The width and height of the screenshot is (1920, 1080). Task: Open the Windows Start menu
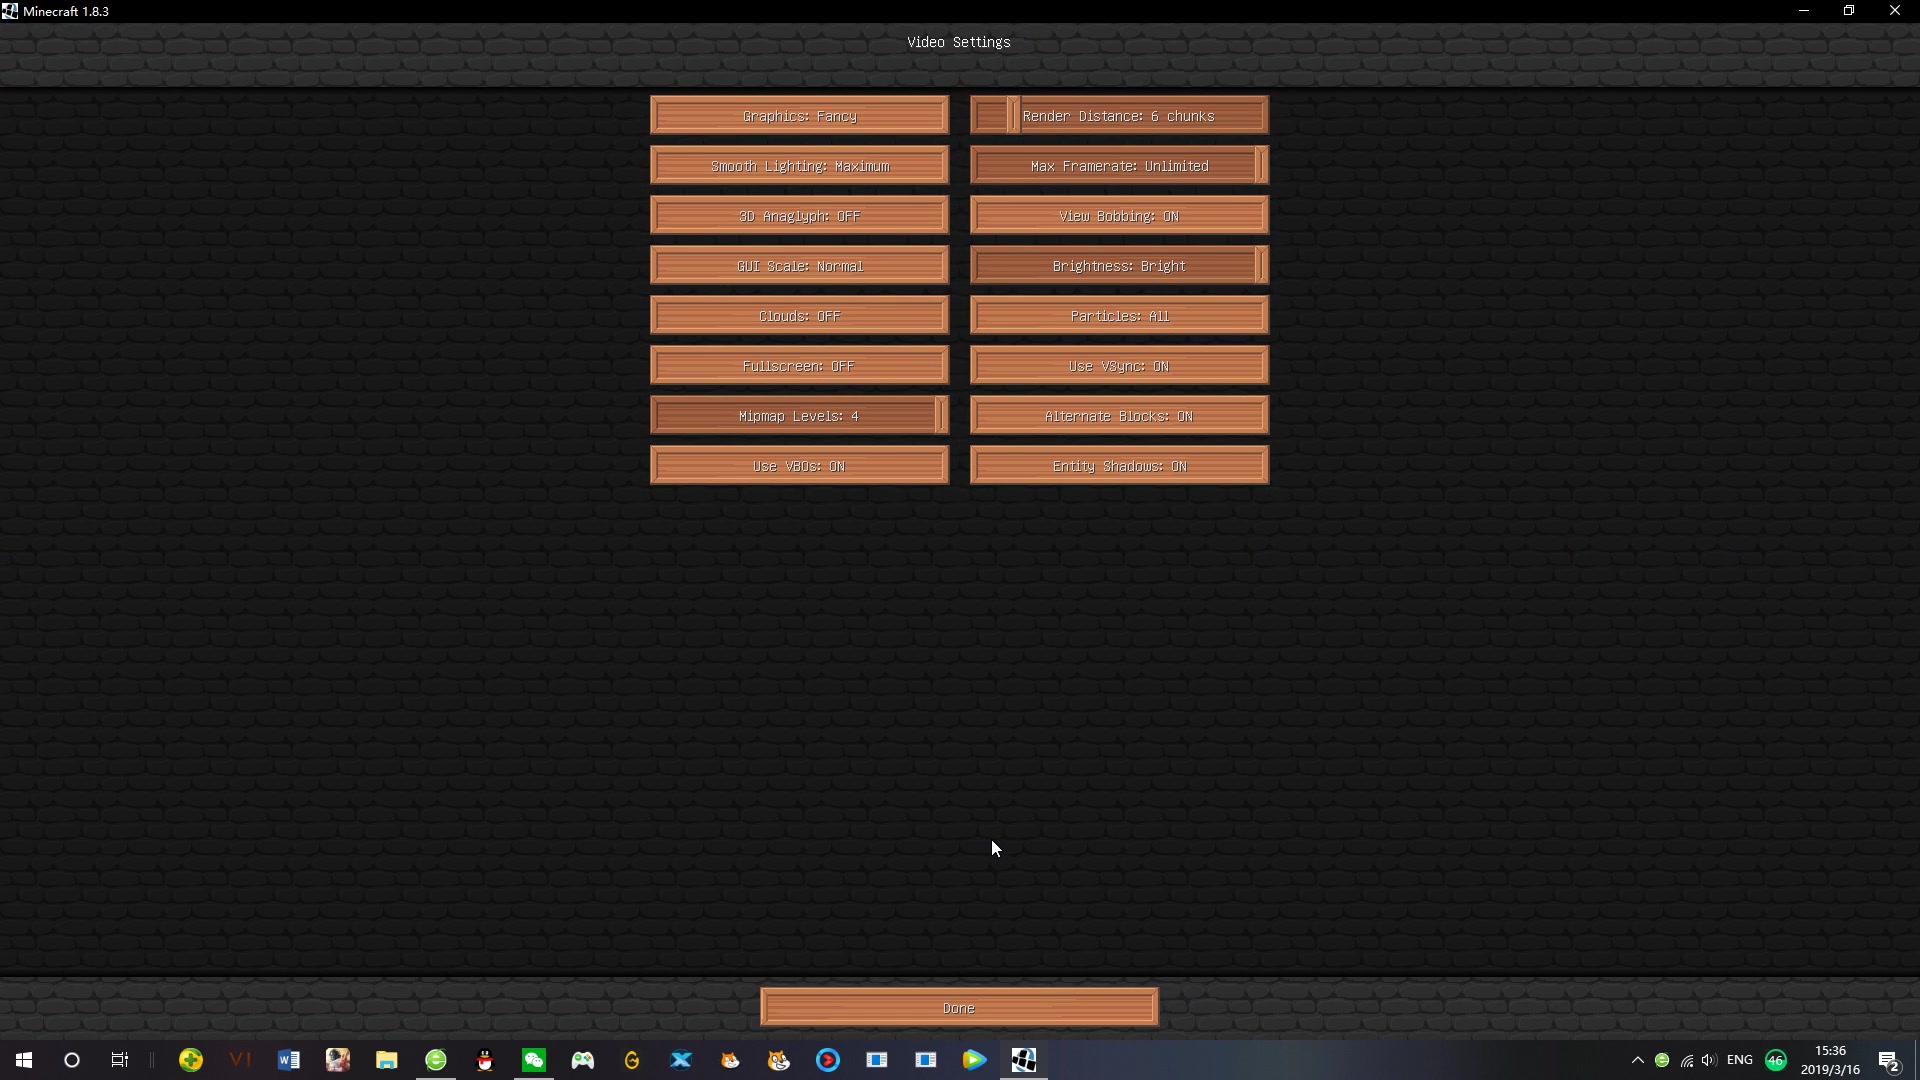click(24, 1060)
